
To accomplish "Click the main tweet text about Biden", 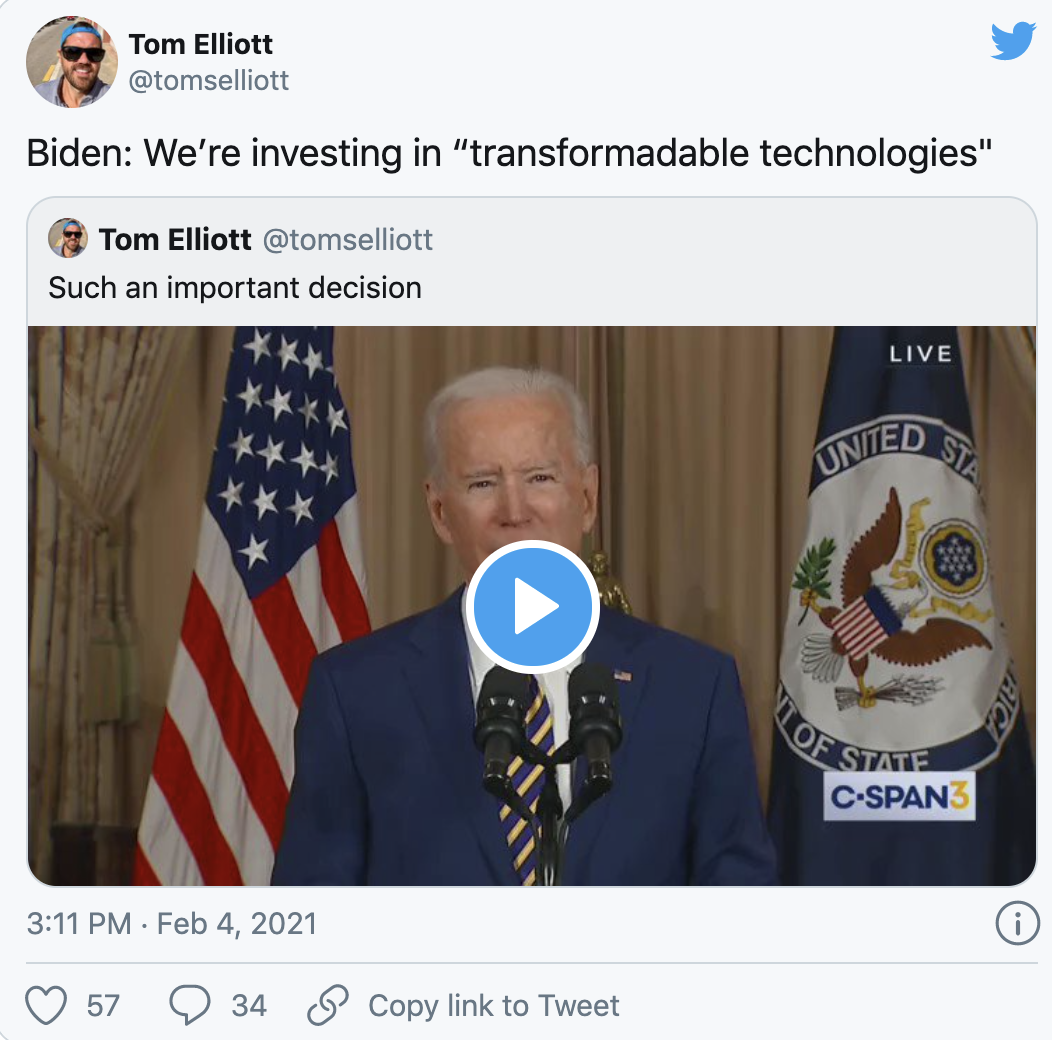I will coord(509,153).
